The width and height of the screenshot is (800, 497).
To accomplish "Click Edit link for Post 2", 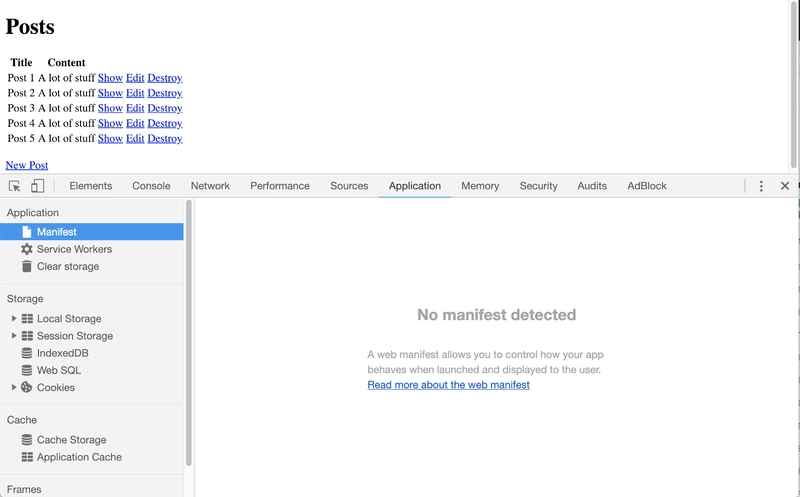I will [x=135, y=93].
